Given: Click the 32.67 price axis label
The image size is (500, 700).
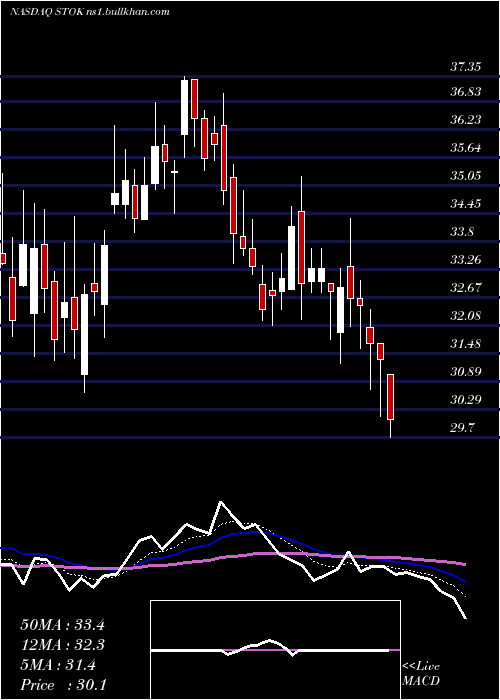Looking at the screenshot, I should [465, 288].
